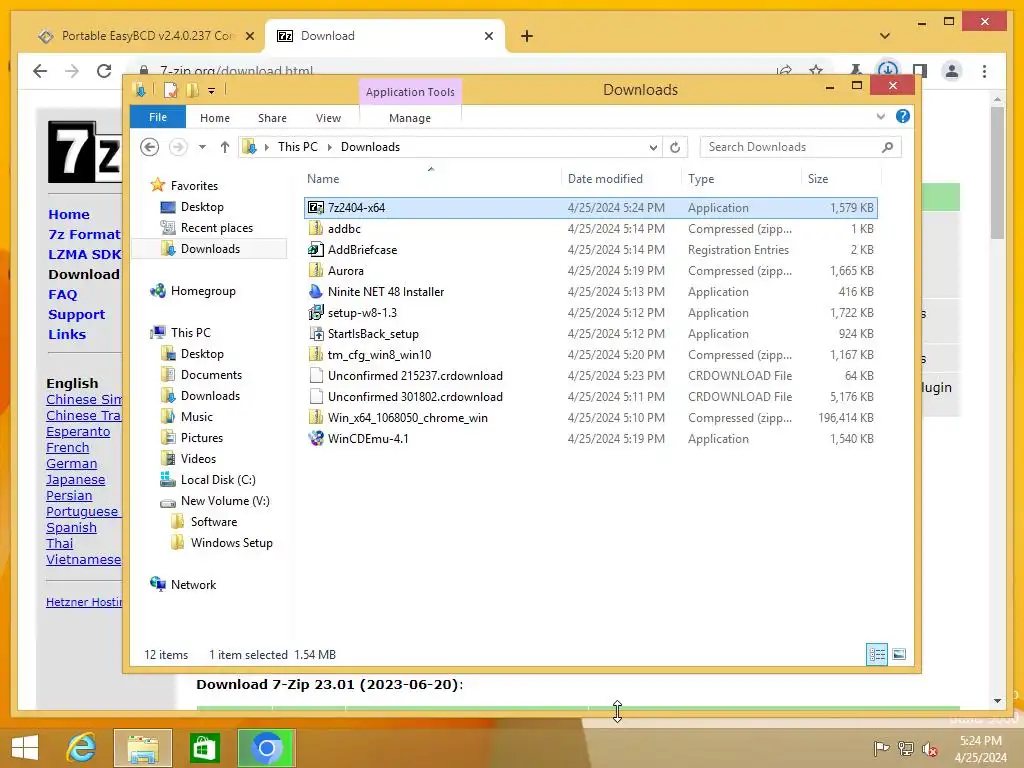The width and height of the screenshot is (1024, 768).
Task: Click the setup-w8-1.3 installer icon
Action: (316, 312)
